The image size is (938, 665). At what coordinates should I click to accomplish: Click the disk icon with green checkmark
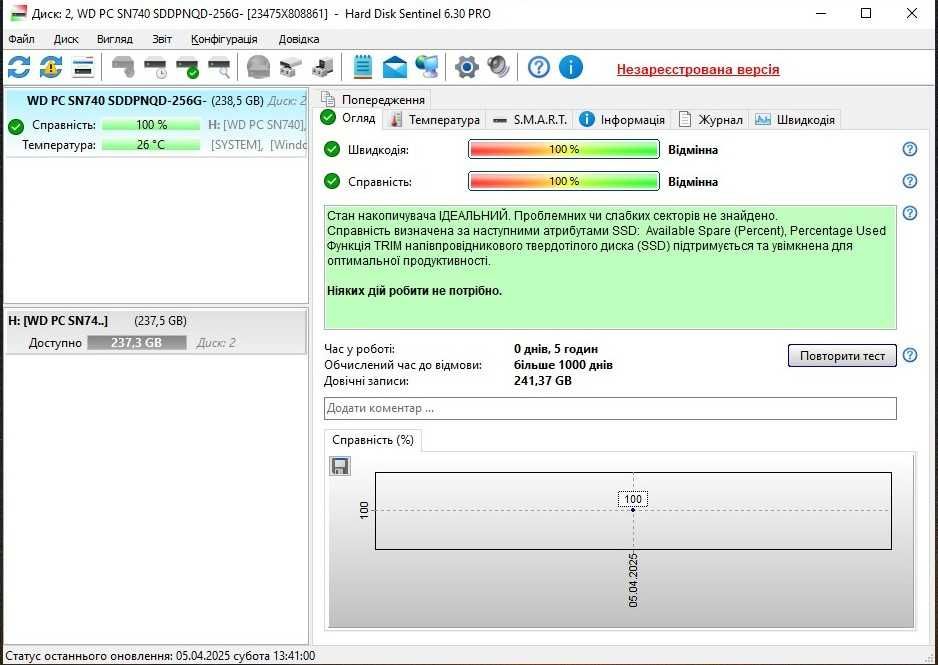pyautogui.click(x=187, y=67)
